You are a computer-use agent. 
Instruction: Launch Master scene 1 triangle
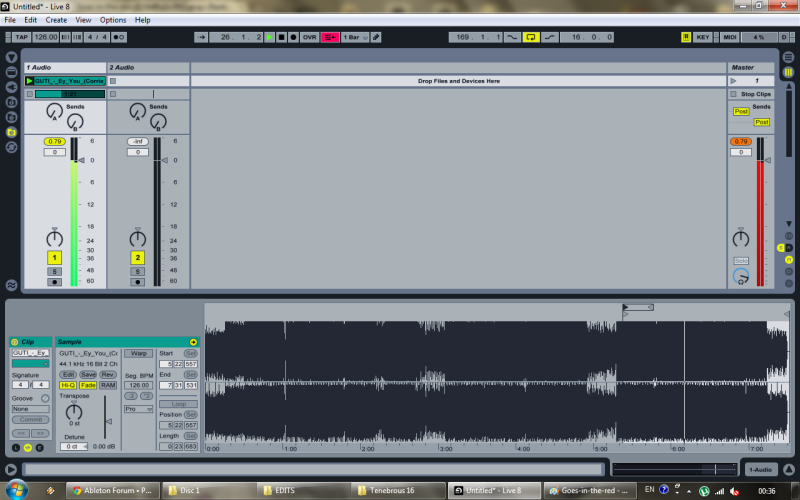click(x=733, y=81)
